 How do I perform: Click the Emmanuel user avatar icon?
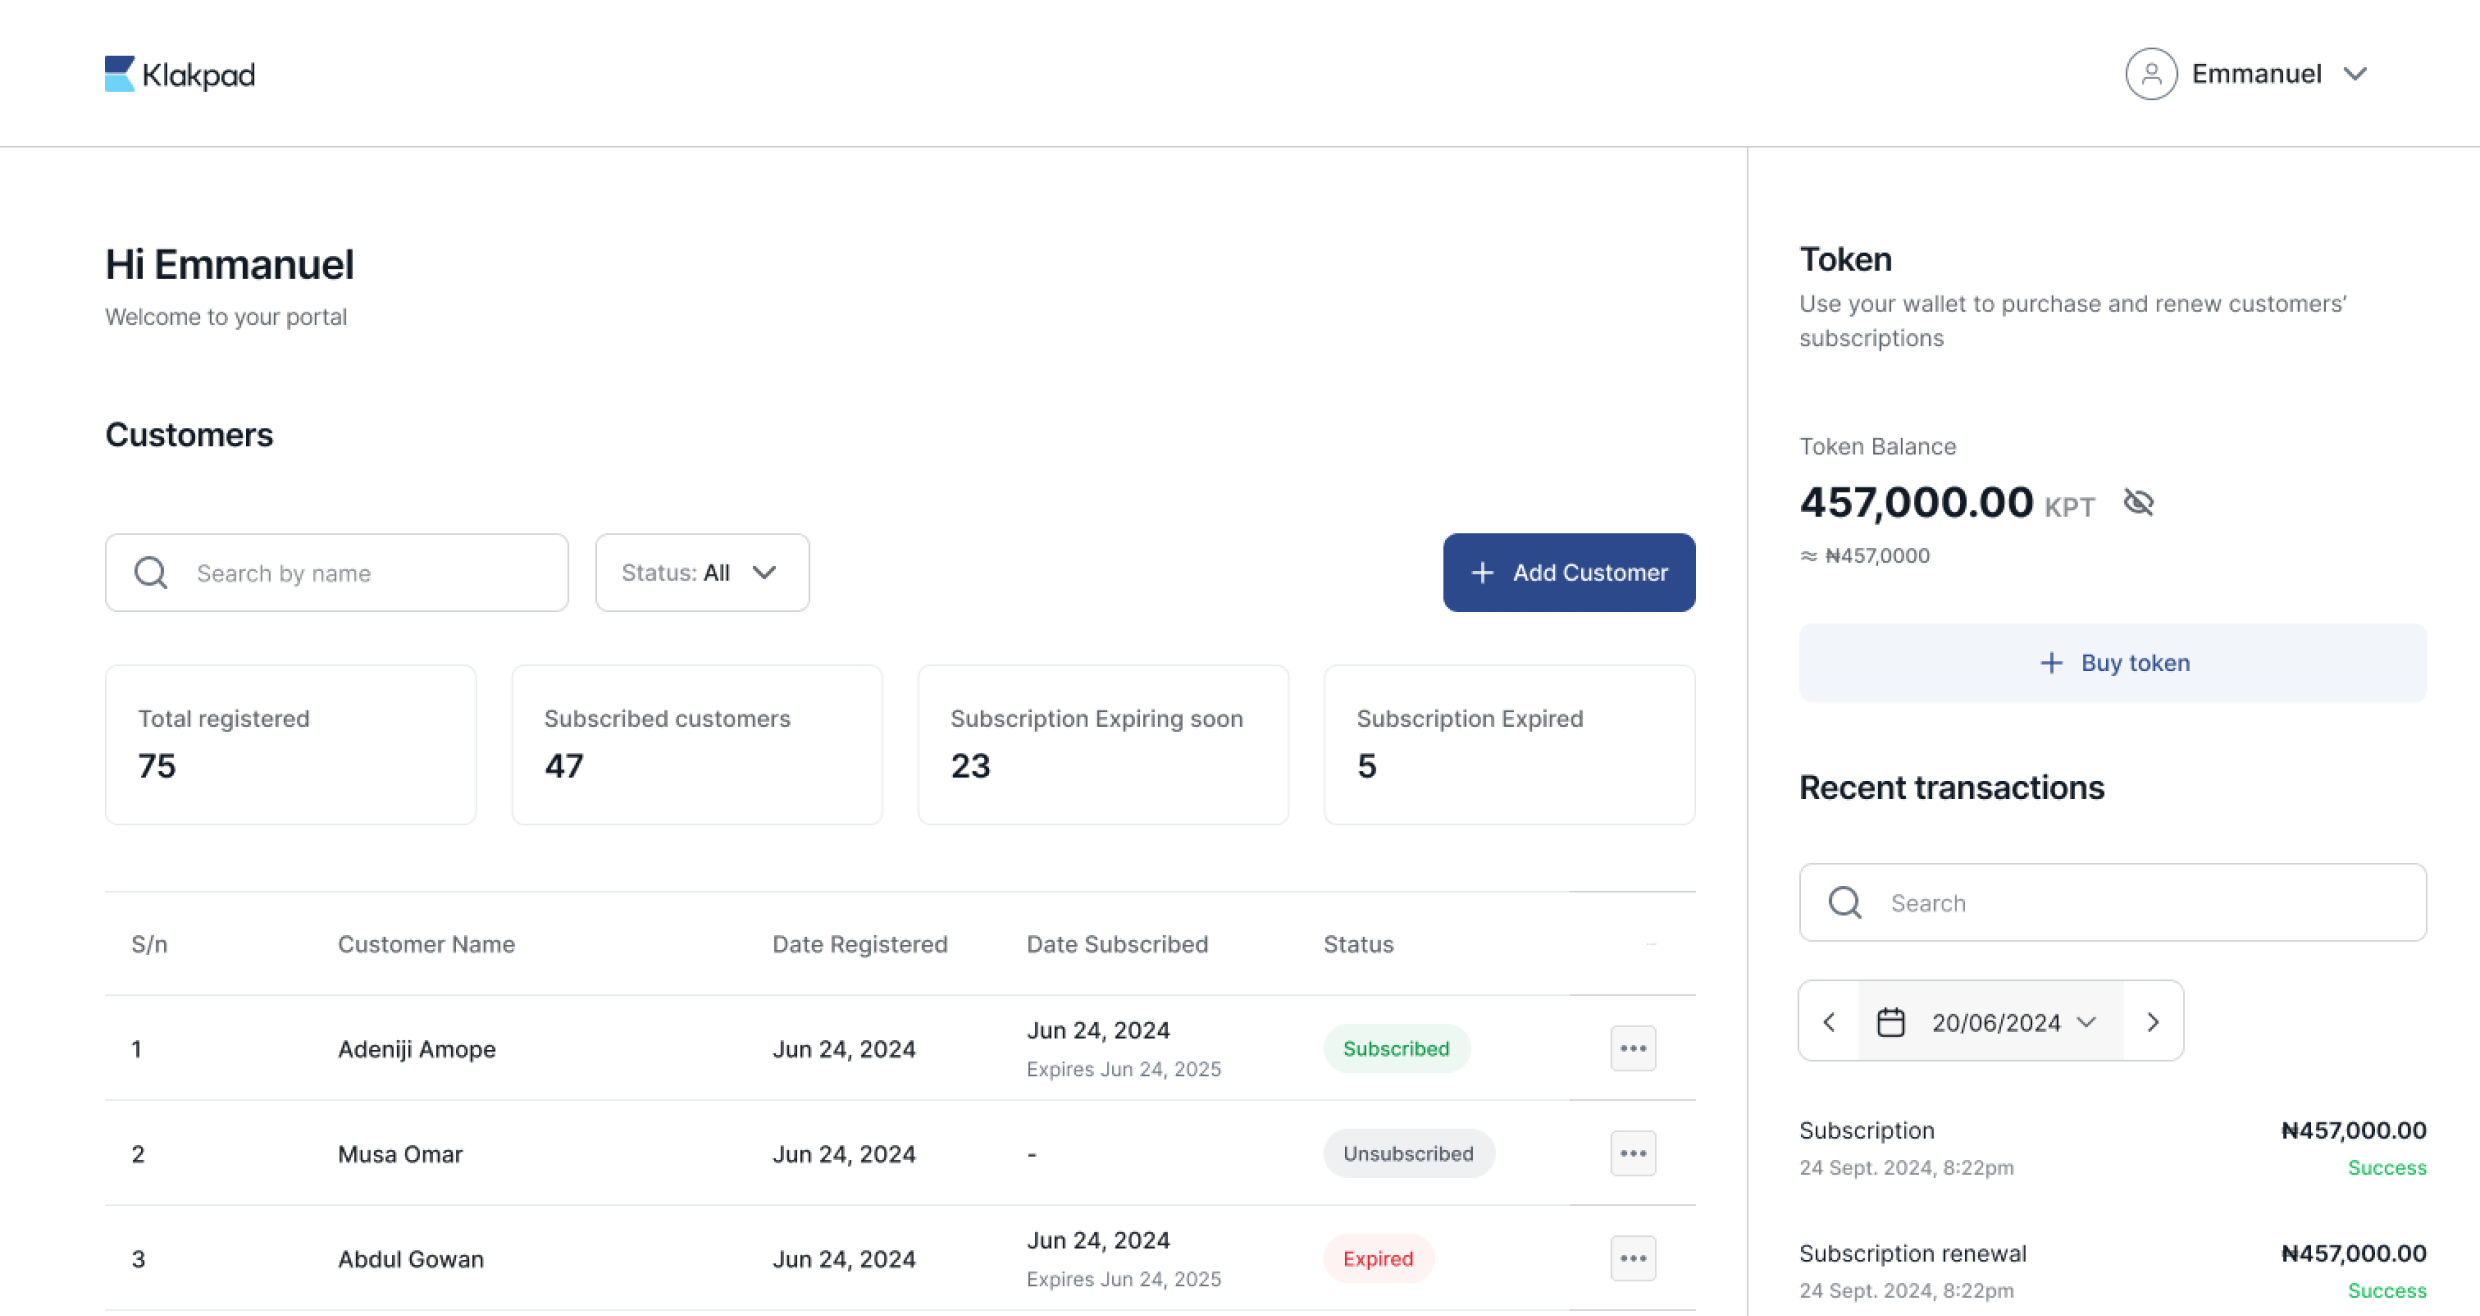[x=2151, y=74]
